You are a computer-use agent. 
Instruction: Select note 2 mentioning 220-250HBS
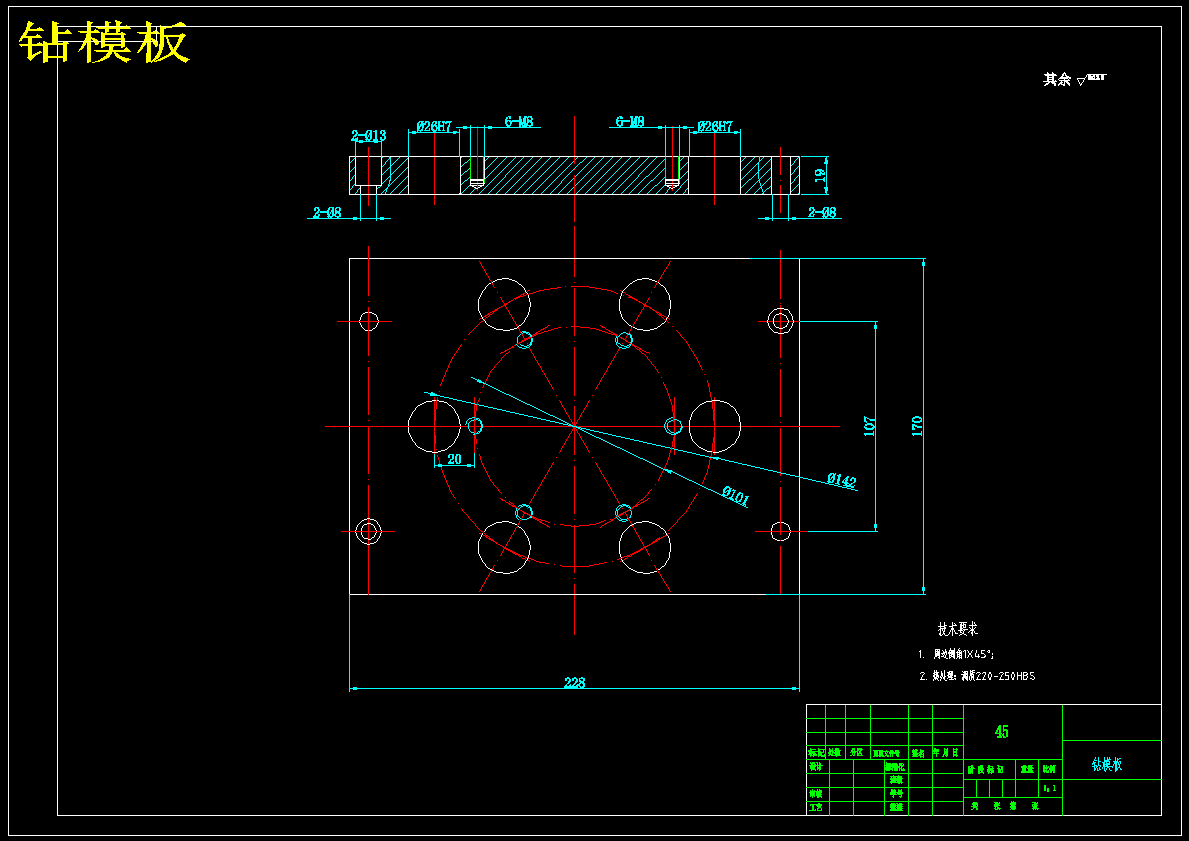pyautogui.click(x=977, y=676)
